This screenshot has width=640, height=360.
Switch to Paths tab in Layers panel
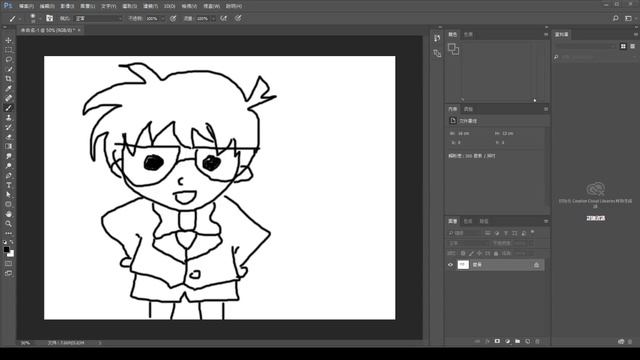pos(484,221)
